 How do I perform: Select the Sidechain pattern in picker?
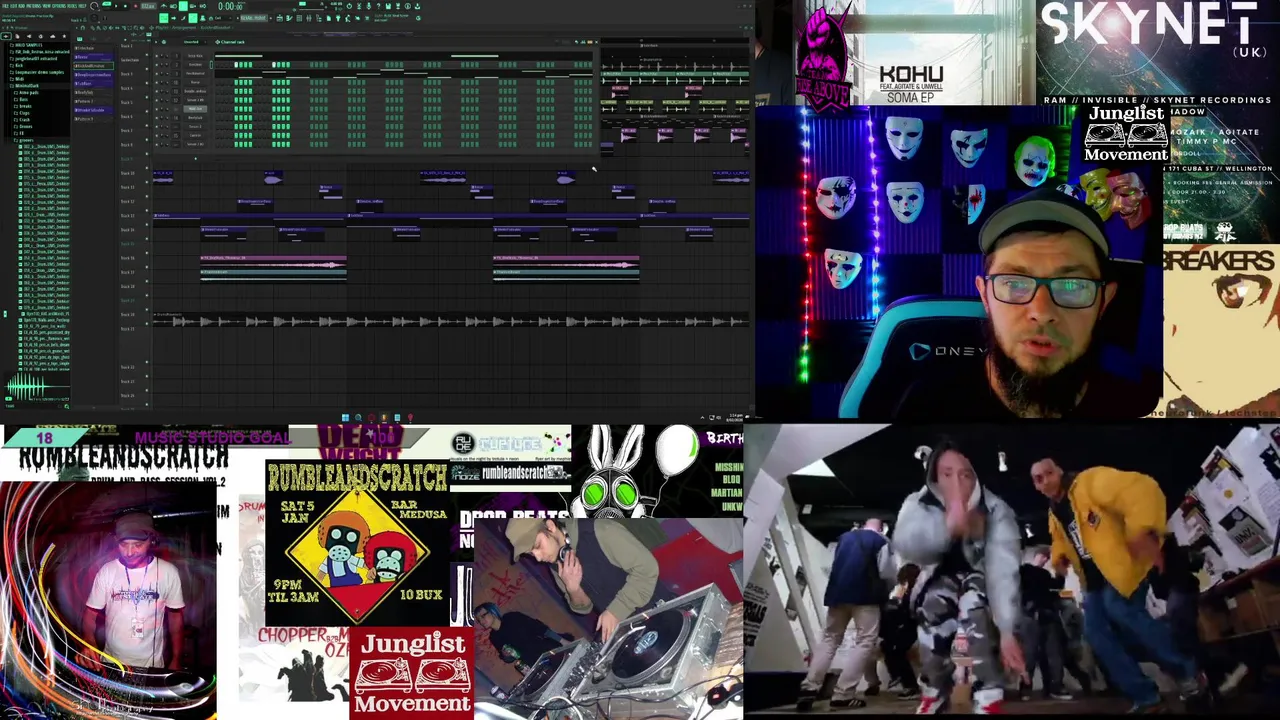93,48
